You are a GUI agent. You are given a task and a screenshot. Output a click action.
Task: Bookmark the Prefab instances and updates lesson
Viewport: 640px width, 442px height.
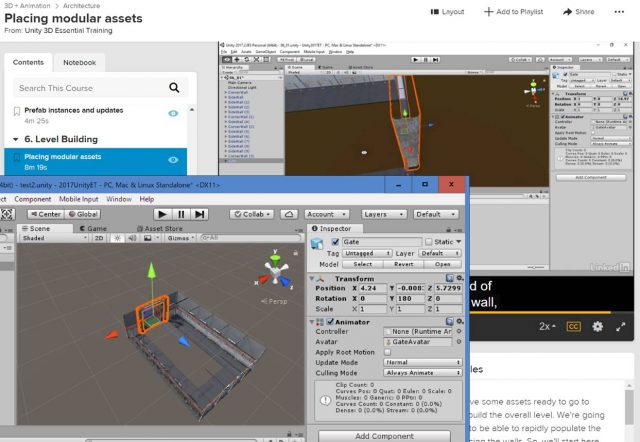click(x=17, y=111)
